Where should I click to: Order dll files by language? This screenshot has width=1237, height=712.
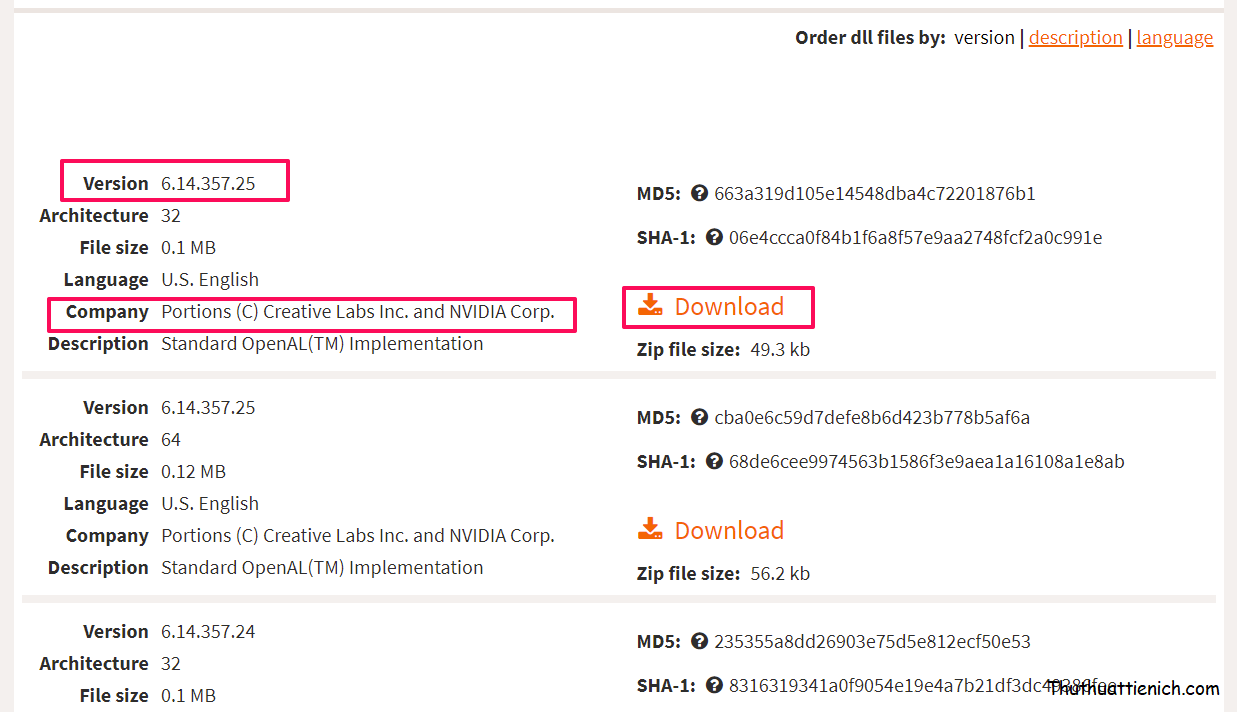(x=1174, y=38)
